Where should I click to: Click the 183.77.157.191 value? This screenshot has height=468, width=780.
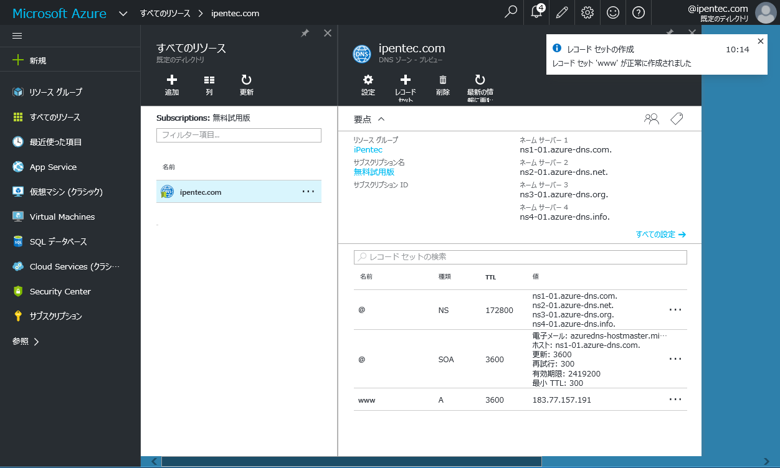(x=562, y=400)
